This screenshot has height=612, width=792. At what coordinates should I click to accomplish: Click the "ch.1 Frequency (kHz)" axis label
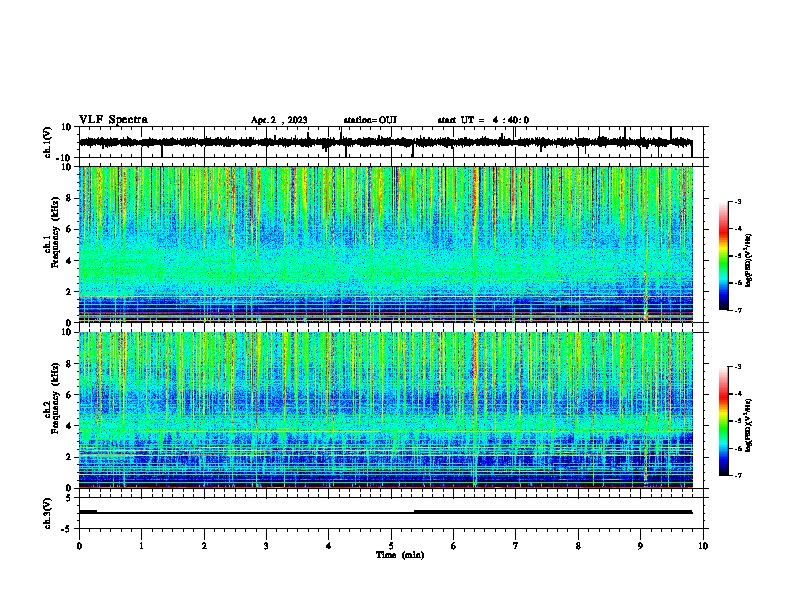51,232
